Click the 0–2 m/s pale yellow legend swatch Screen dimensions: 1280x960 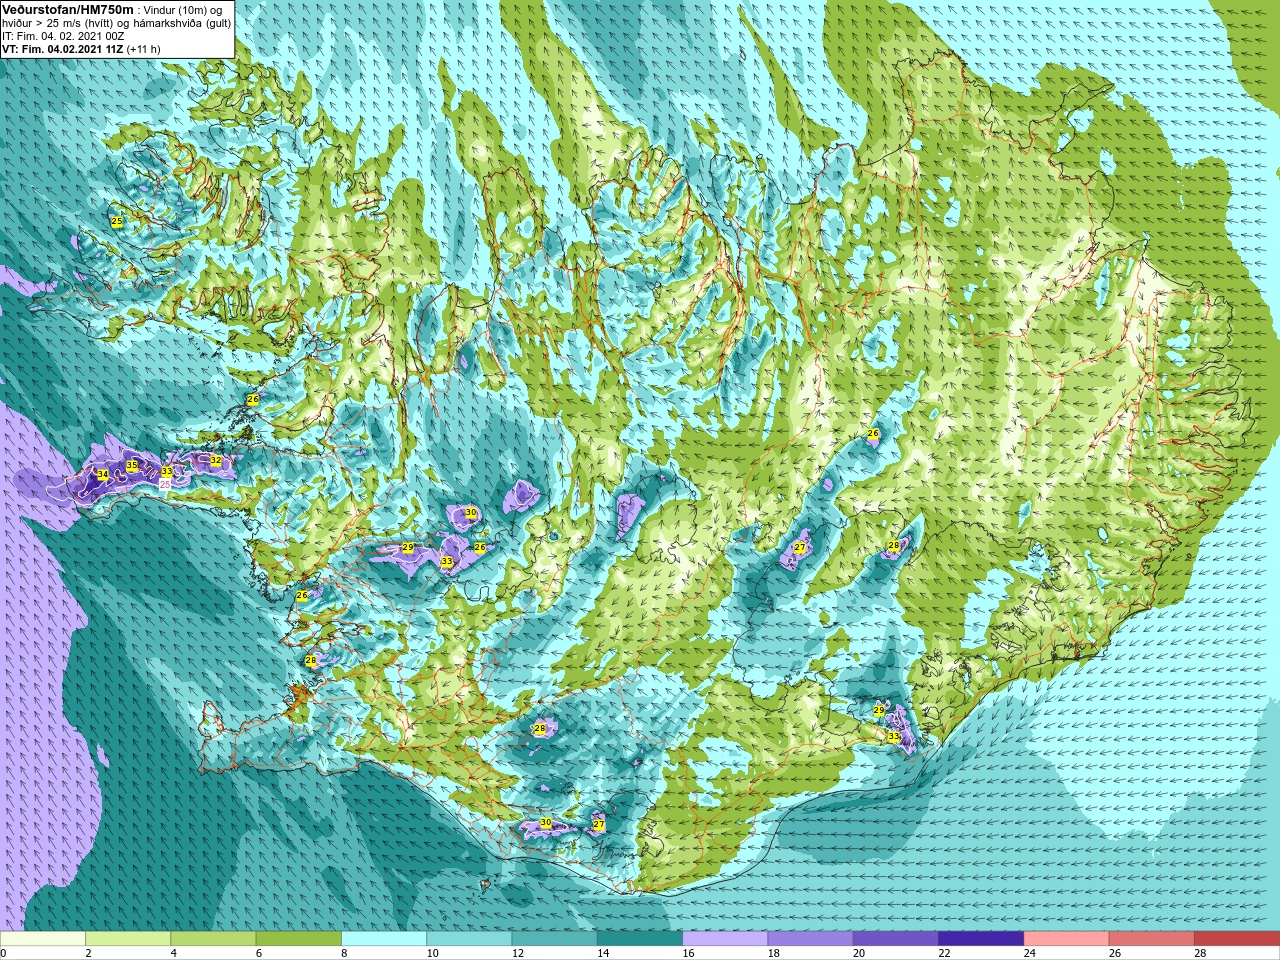(x=43, y=939)
